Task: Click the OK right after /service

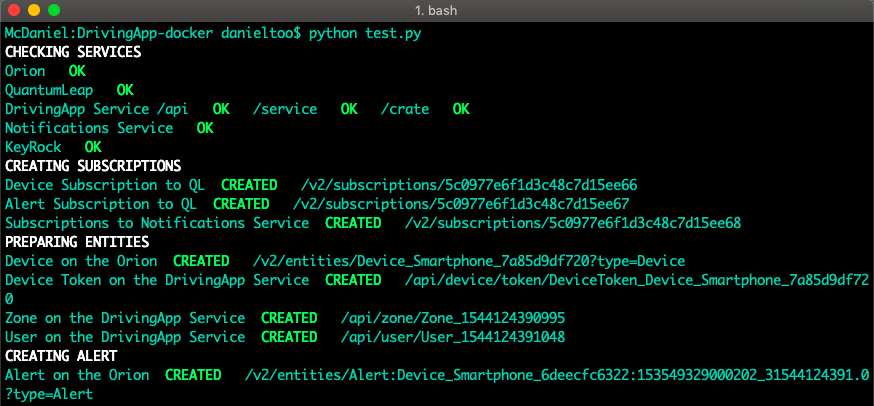Action: click(x=349, y=109)
